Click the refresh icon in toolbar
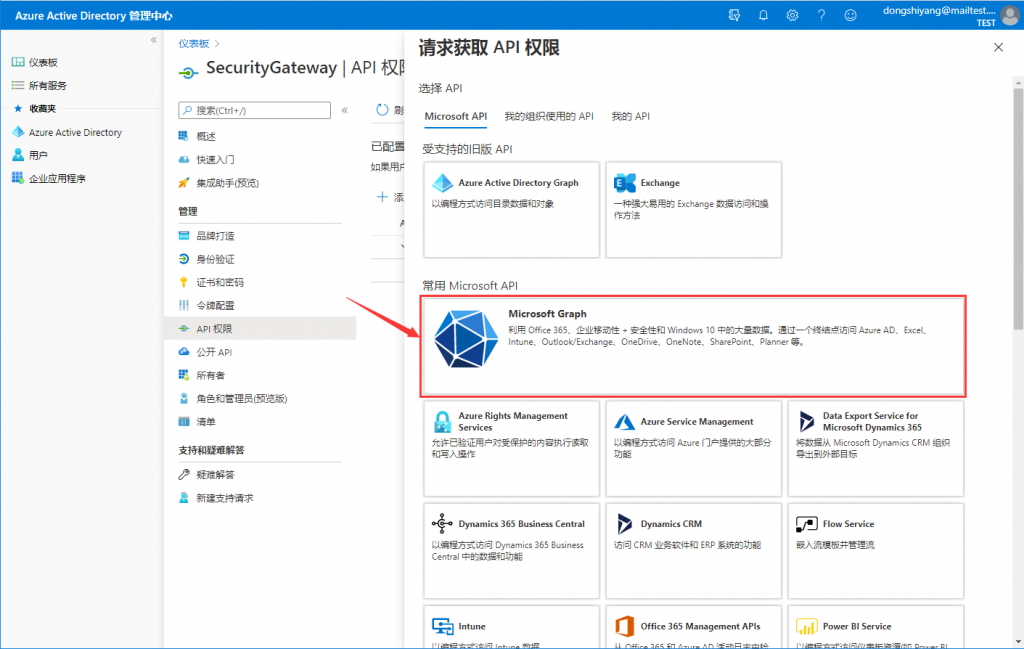1024x649 pixels. (x=382, y=110)
